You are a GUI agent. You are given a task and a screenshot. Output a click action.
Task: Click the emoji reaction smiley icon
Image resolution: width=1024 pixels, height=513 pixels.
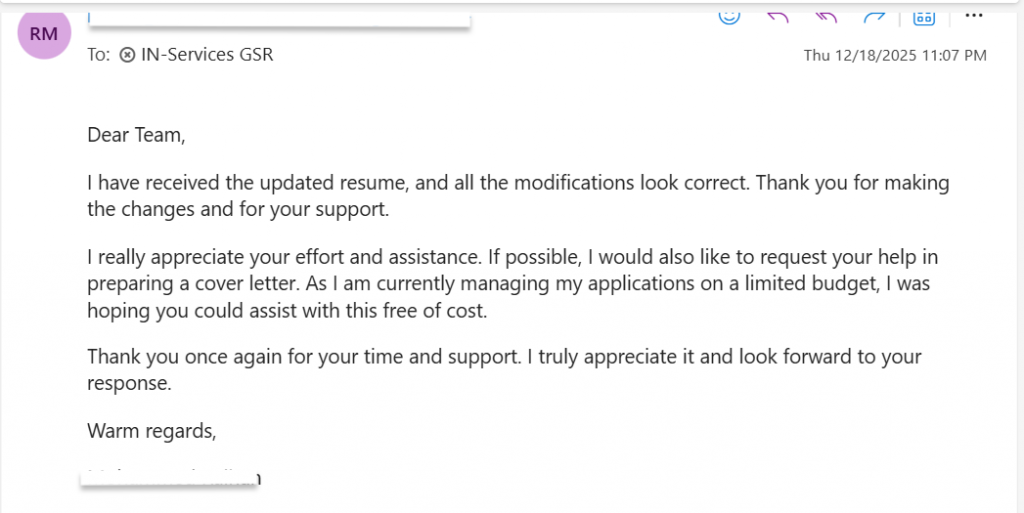tap(730, 16)
